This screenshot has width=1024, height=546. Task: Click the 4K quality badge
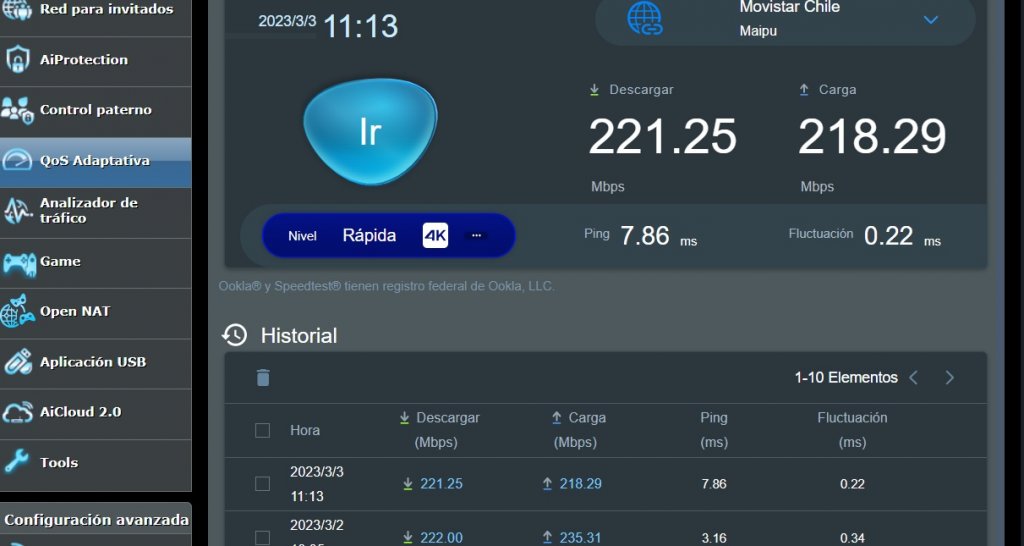click(436, 235)
